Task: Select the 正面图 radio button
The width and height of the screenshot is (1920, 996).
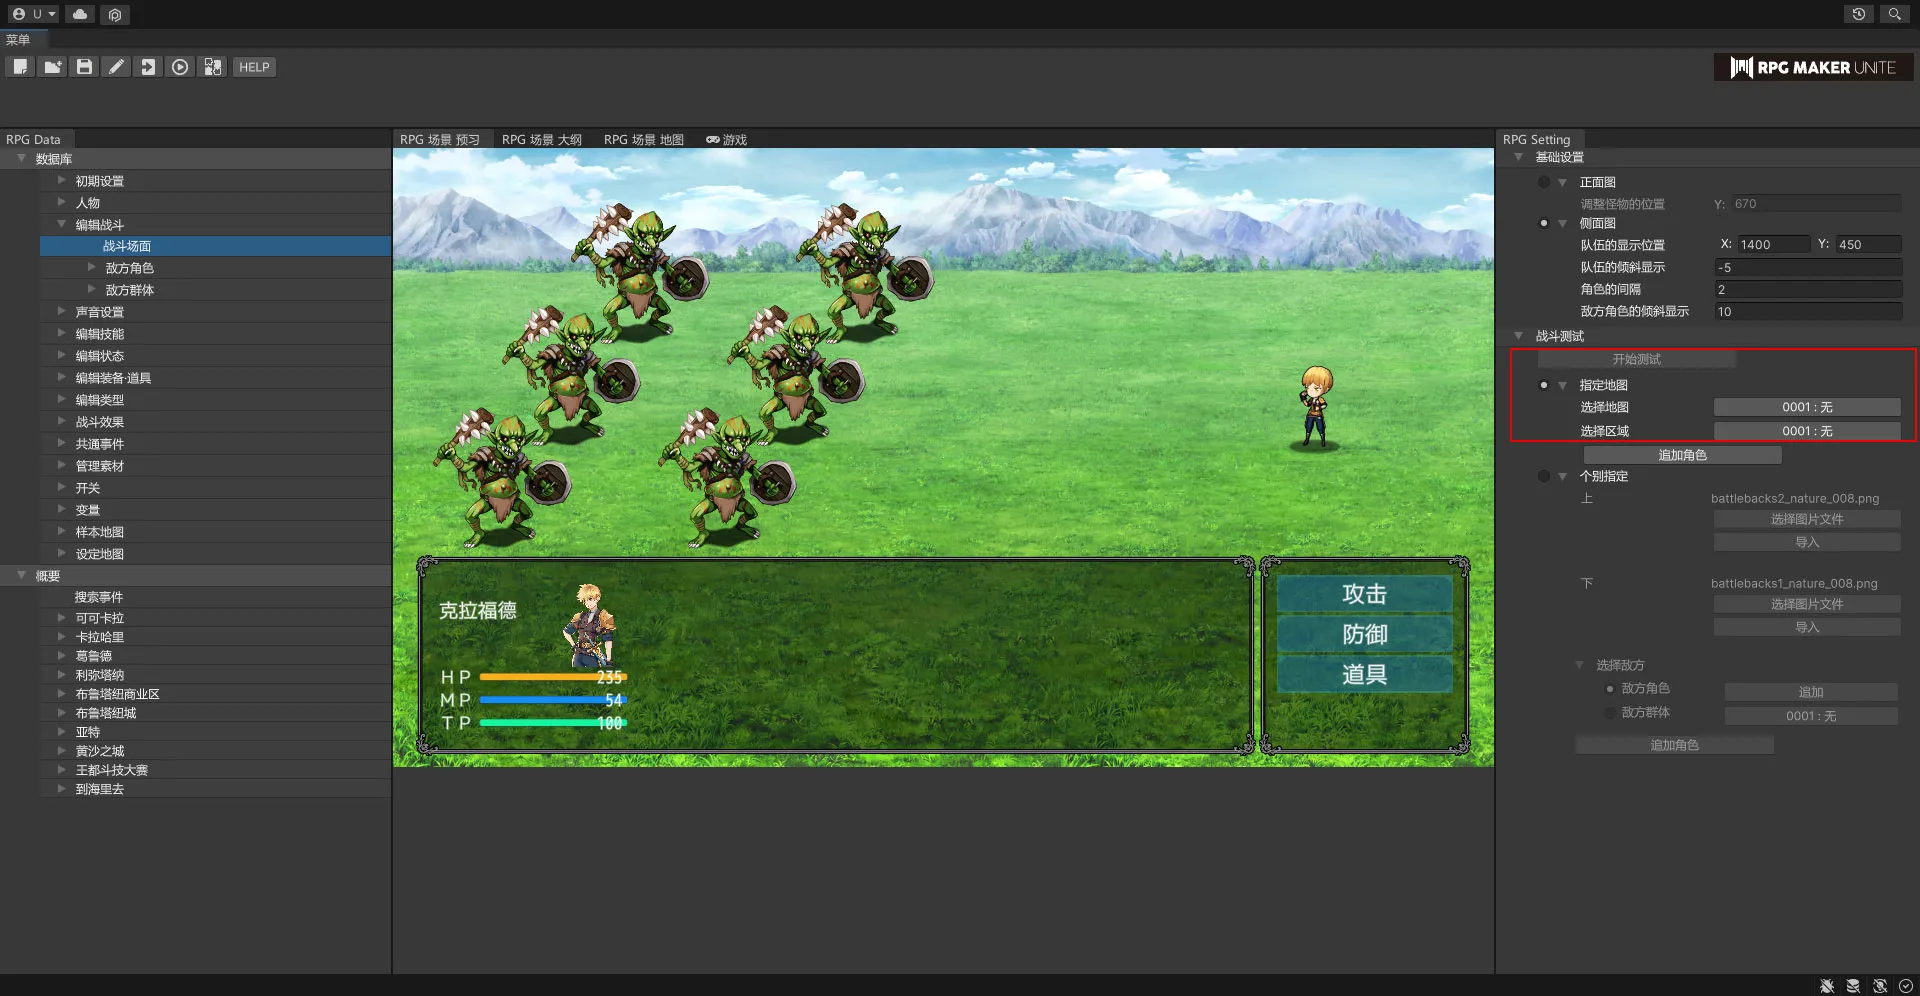Action: [1544, 182]
